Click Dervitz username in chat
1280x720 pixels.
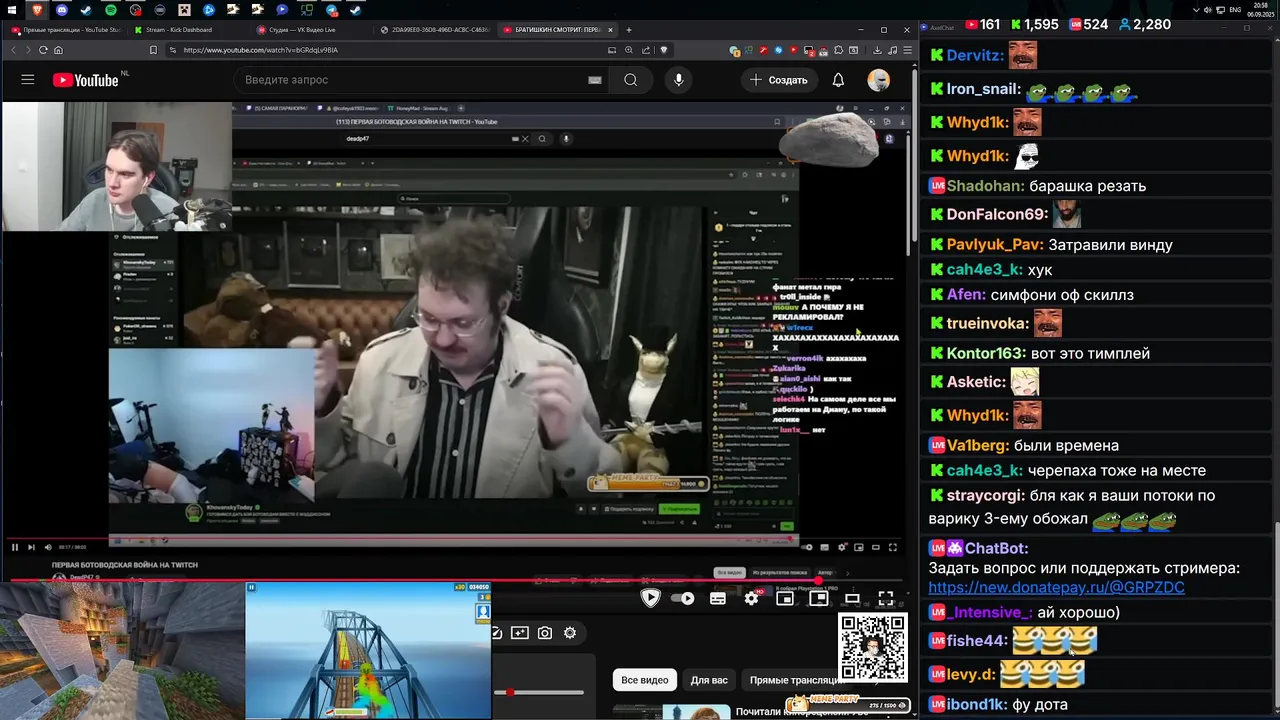[x=975, y=56]
